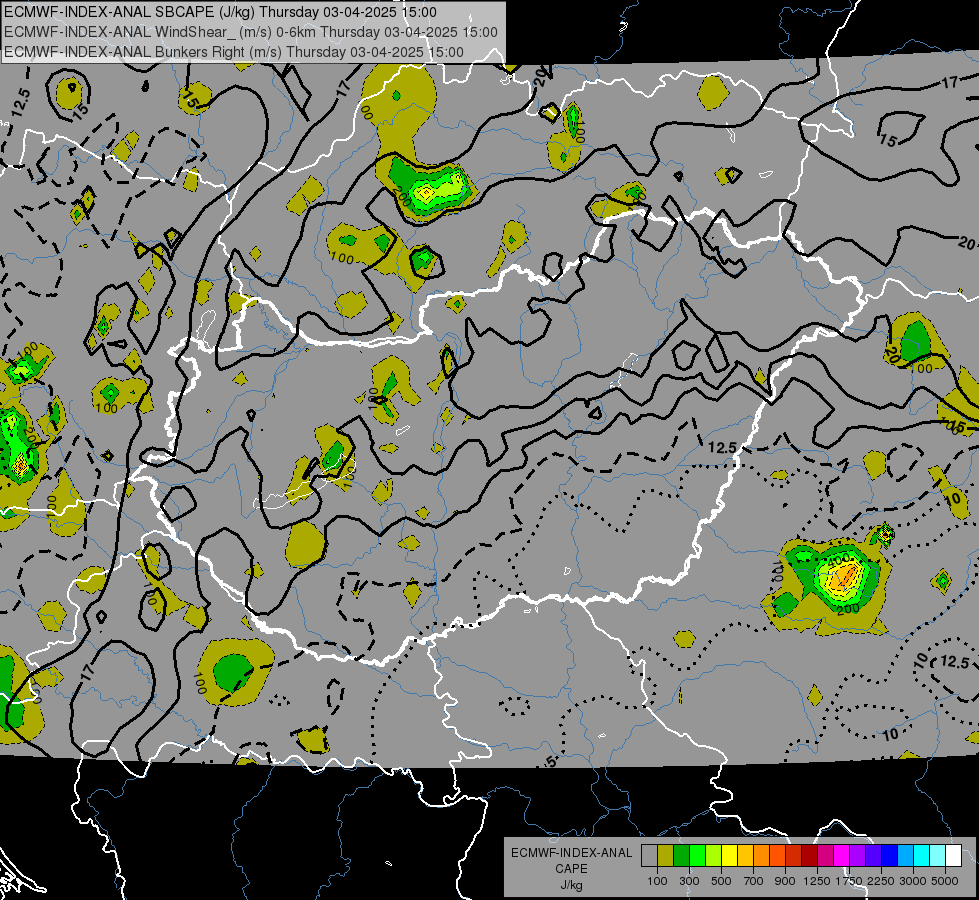Click the pure yellow legend swatch
The width and height of the screenshot is (979, 900).
[x=729, y=856]
